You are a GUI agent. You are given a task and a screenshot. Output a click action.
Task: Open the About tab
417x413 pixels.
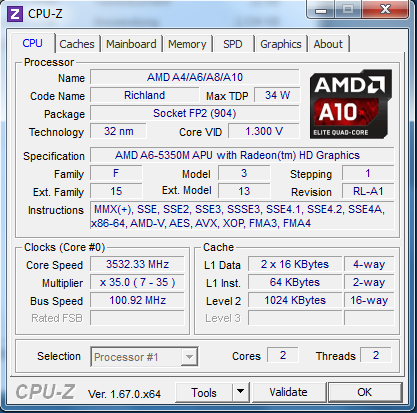328,44
